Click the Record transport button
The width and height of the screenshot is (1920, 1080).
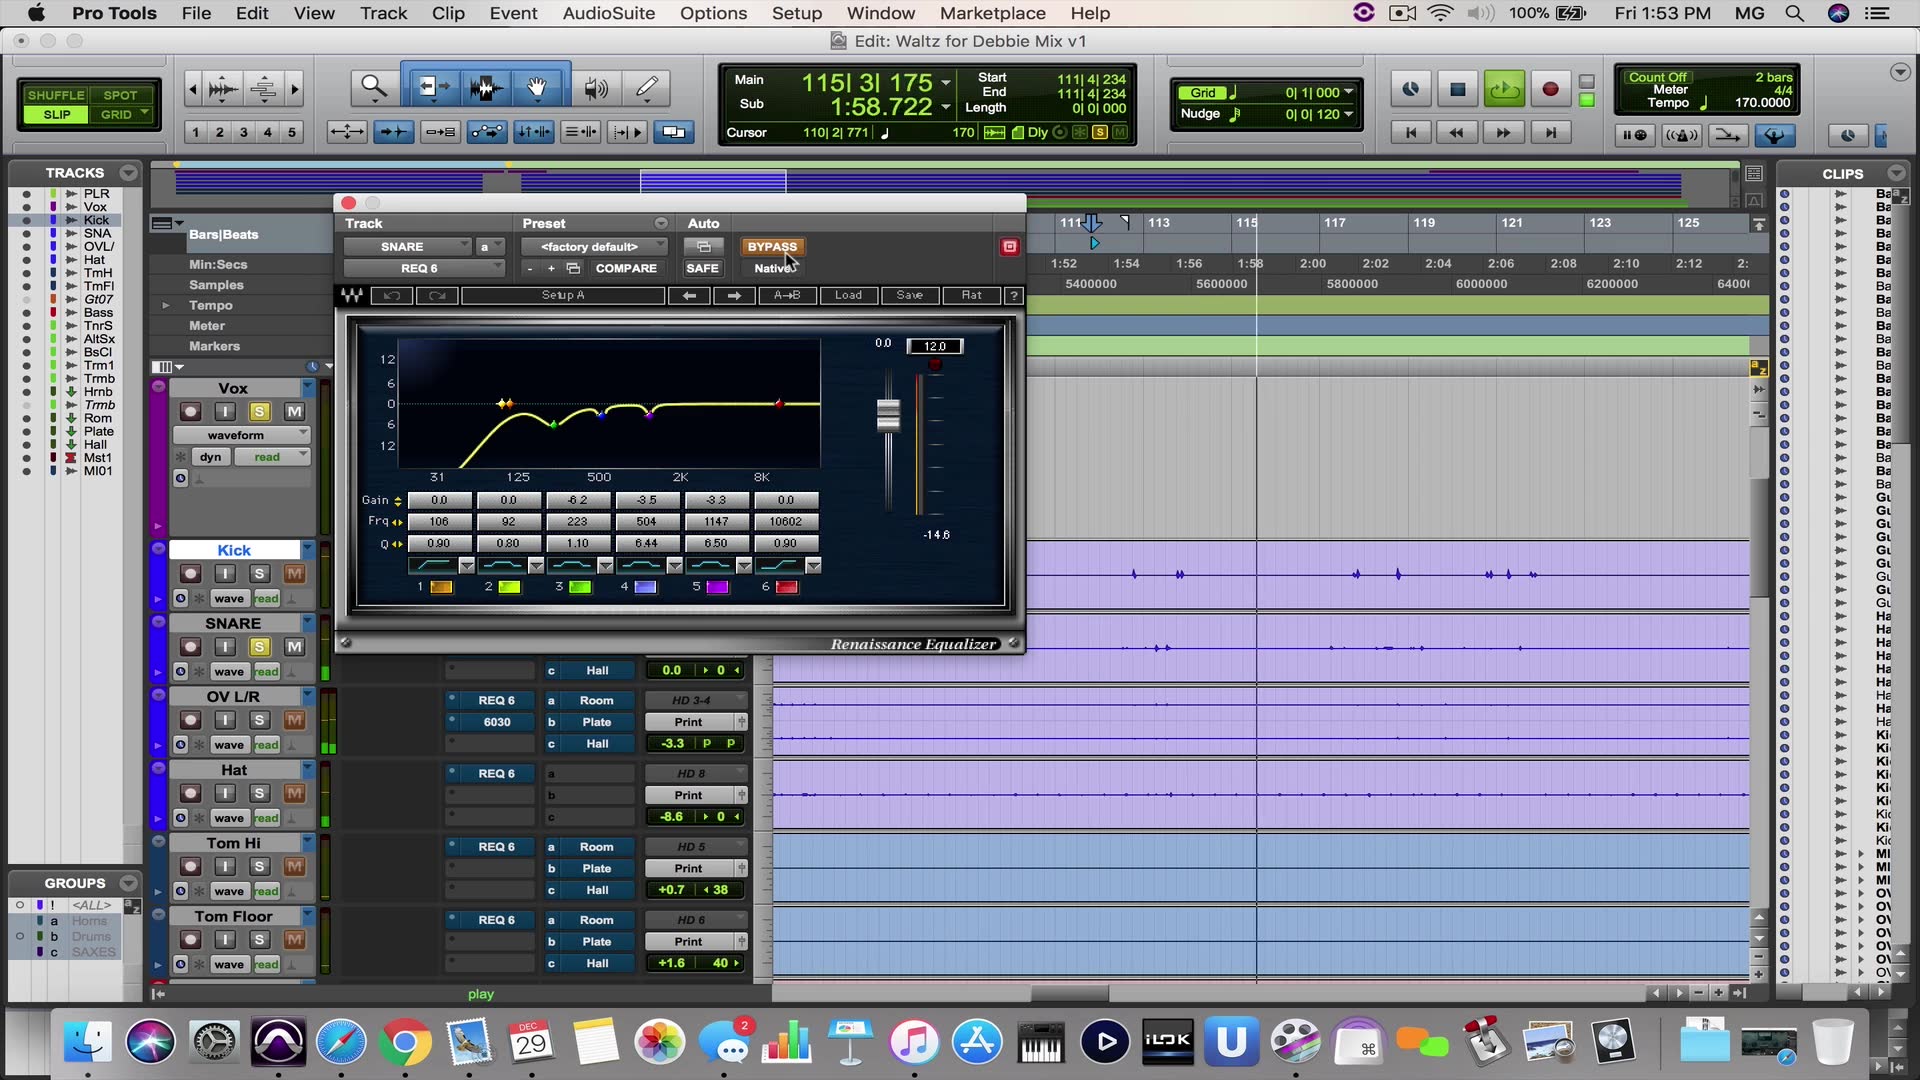(1550, 89)
